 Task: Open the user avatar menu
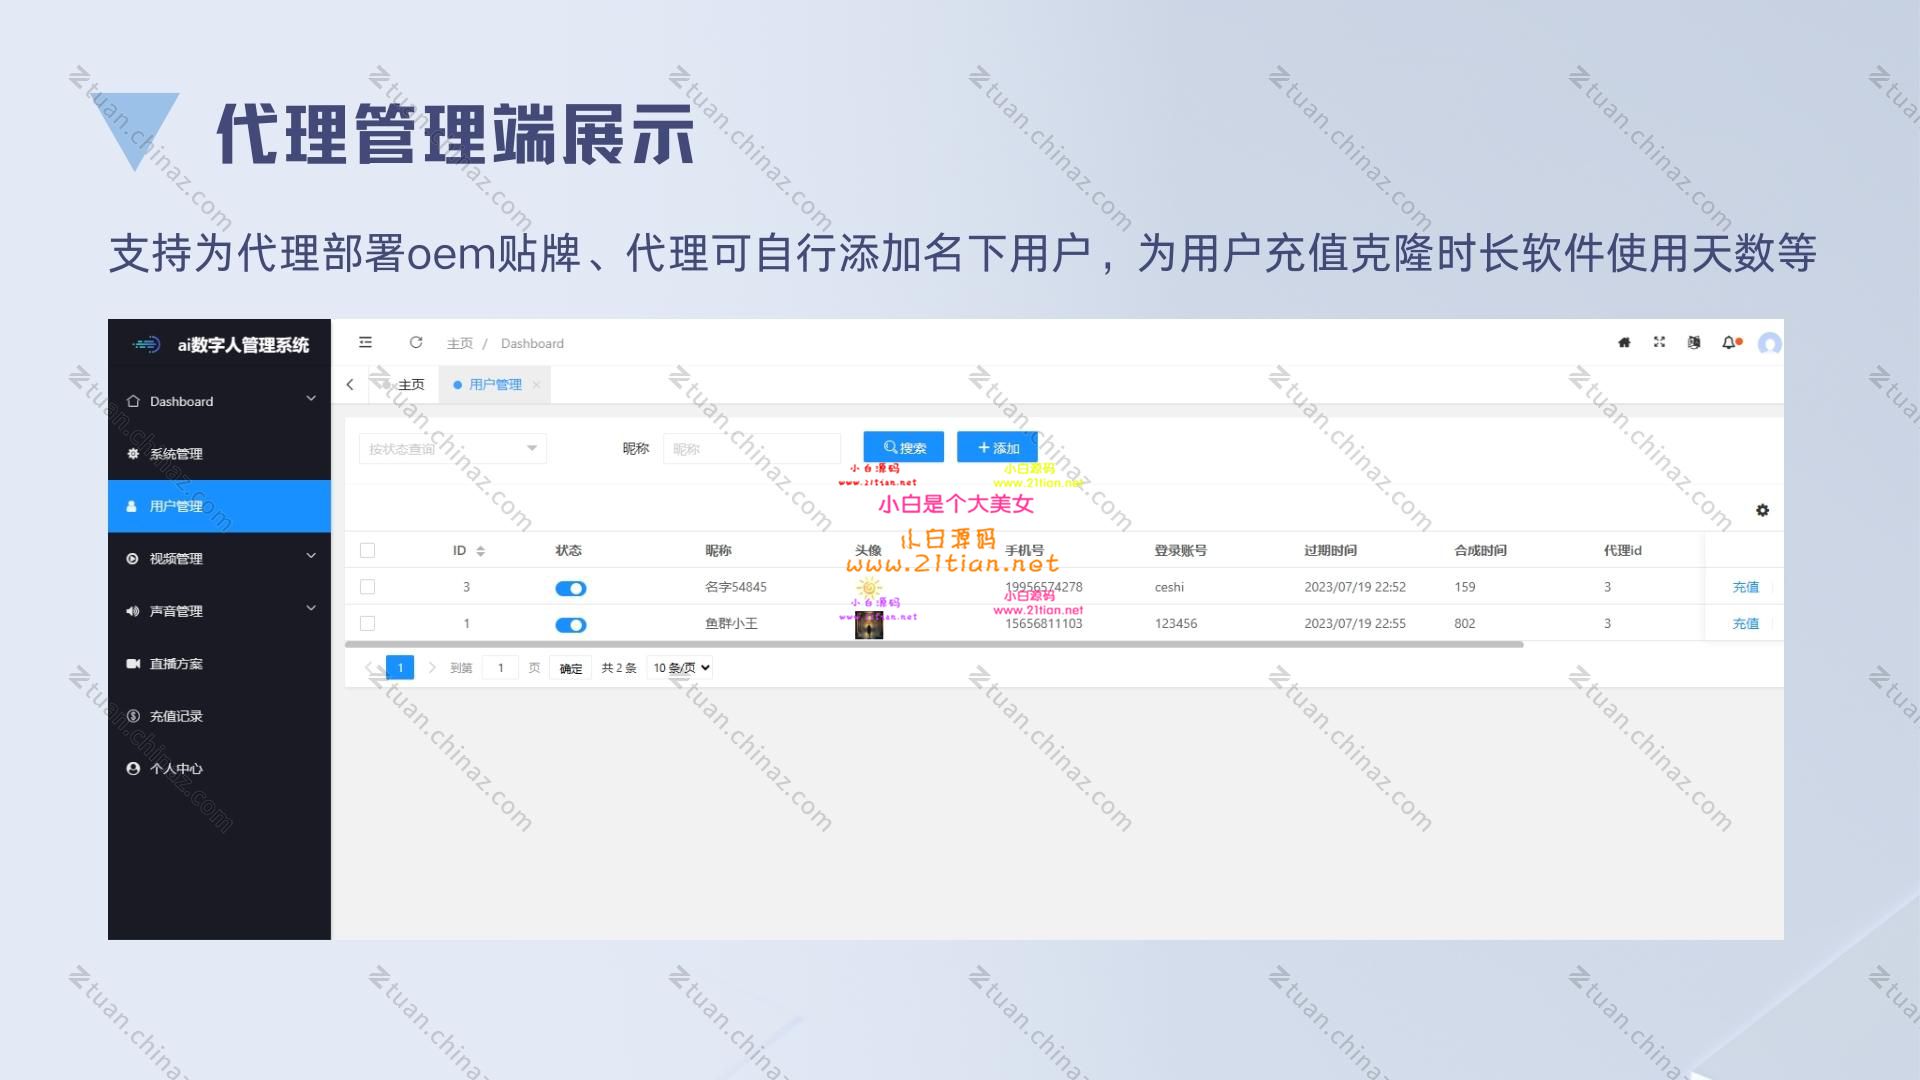point(1769,344)
